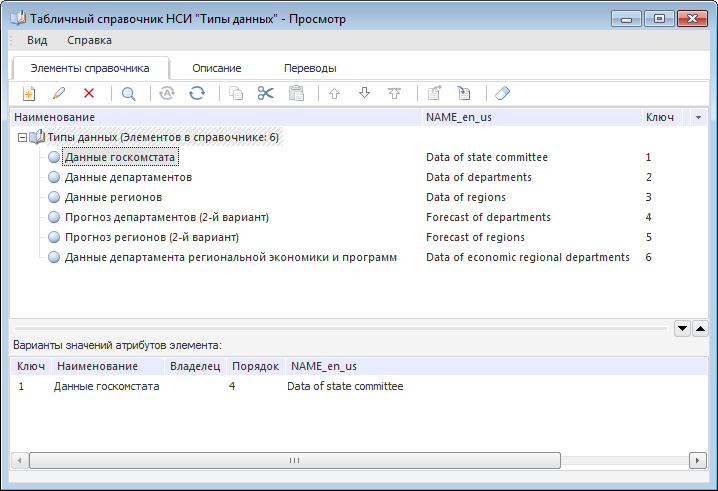Select the Данные департаментов element
The height and width of the screenshot is (491, 718).
click(x=128, y=177)
